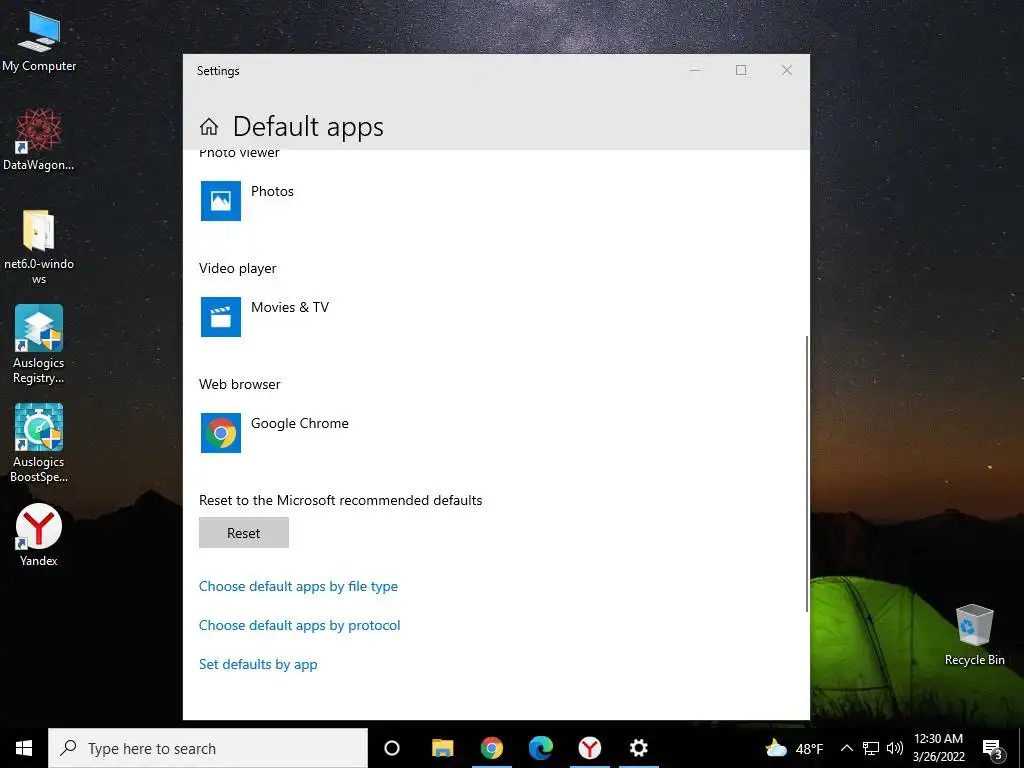Select My Computer desktop icon
The image size is (1024, 768).
click(x=39, y=41)
